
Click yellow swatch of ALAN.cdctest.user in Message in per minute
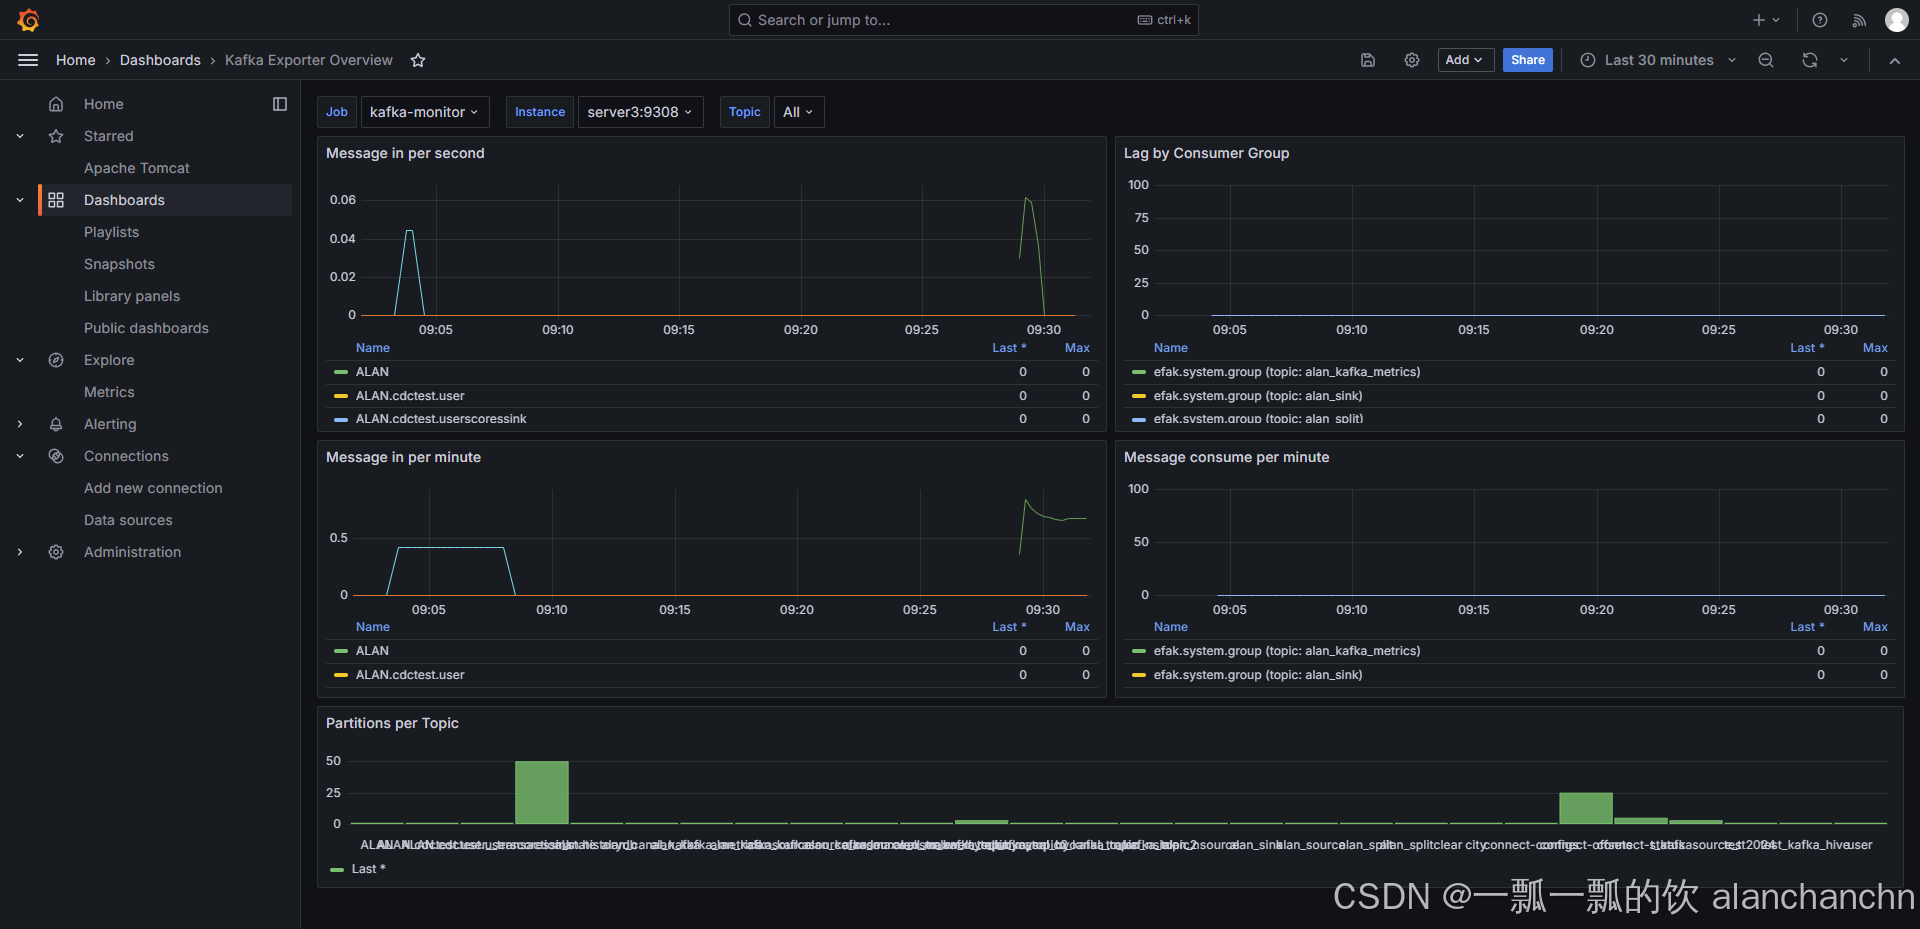coord(341,675)
